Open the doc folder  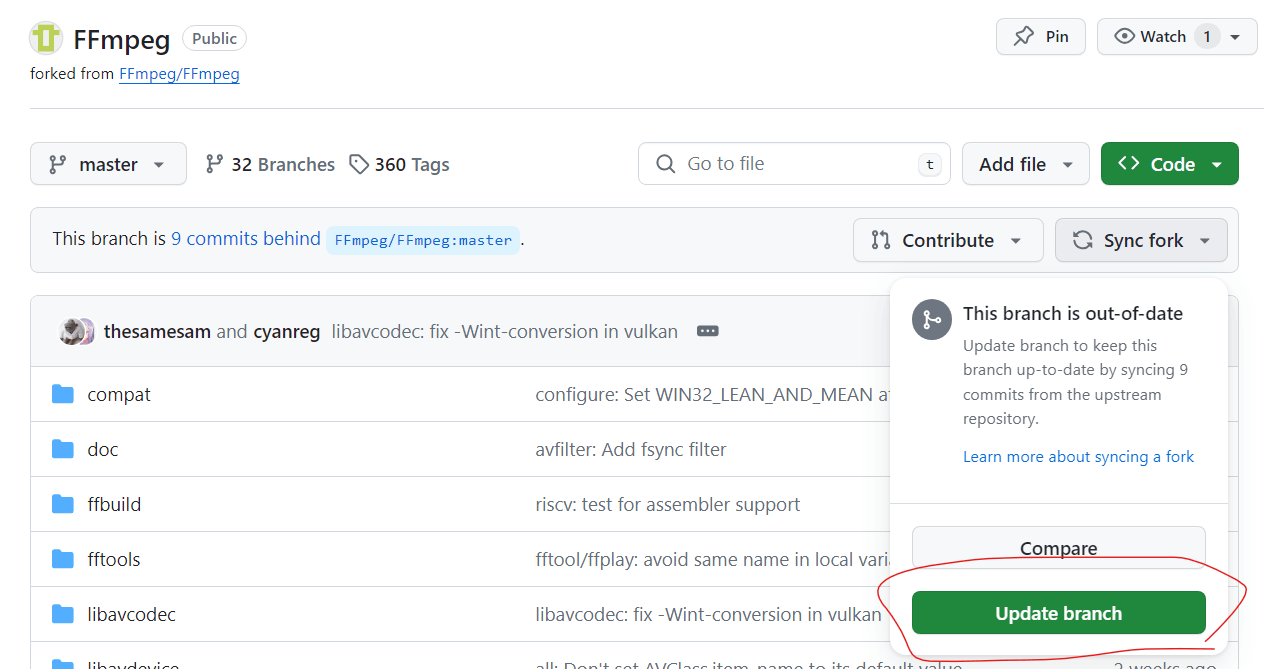103,449
